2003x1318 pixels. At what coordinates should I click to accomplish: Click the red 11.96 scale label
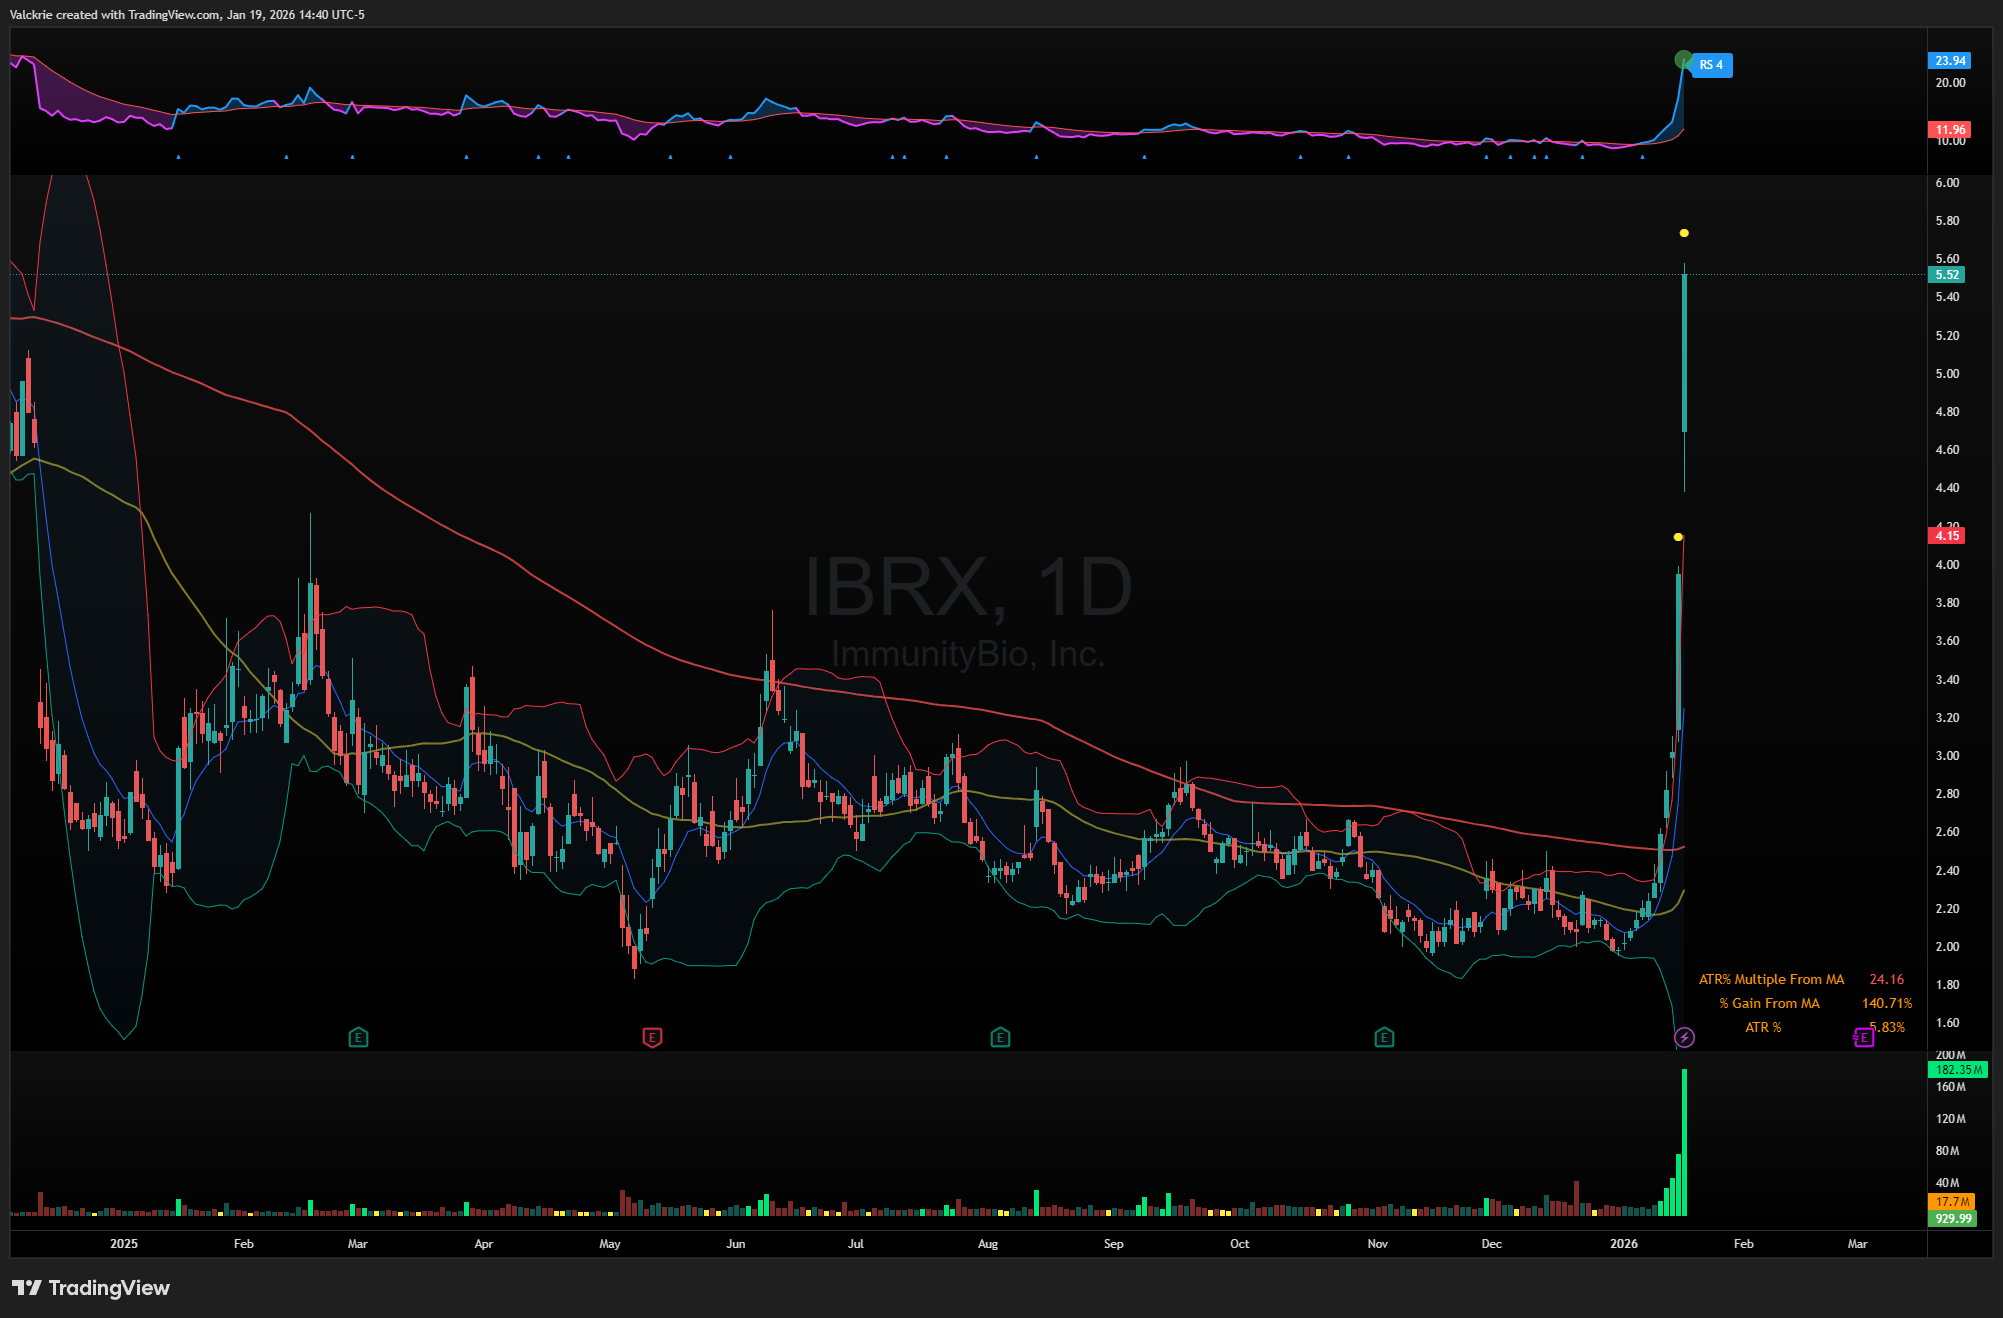pos(1949,130)
